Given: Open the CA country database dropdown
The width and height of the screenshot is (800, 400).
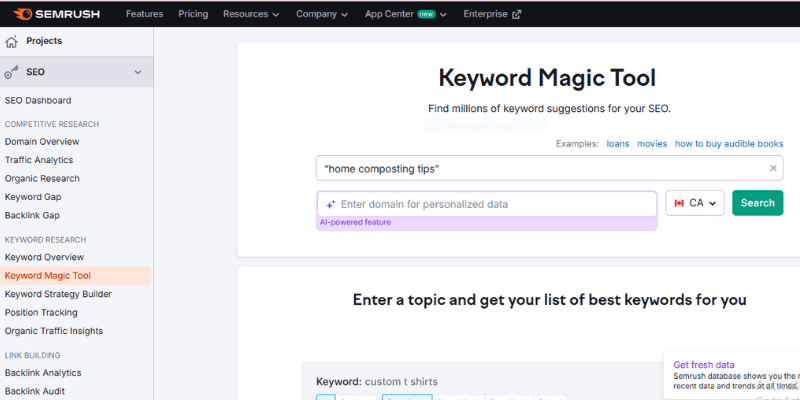Looking at the screenshot, I should [x=694, y=203].
